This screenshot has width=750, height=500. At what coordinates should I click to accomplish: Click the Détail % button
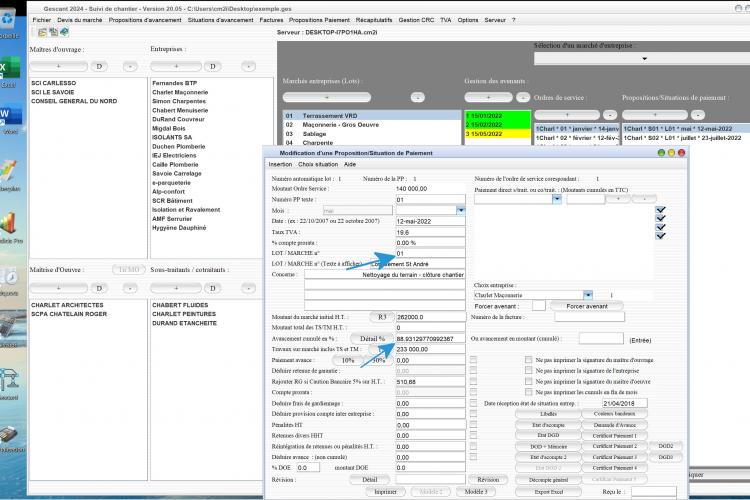click(x=372, y=338)
